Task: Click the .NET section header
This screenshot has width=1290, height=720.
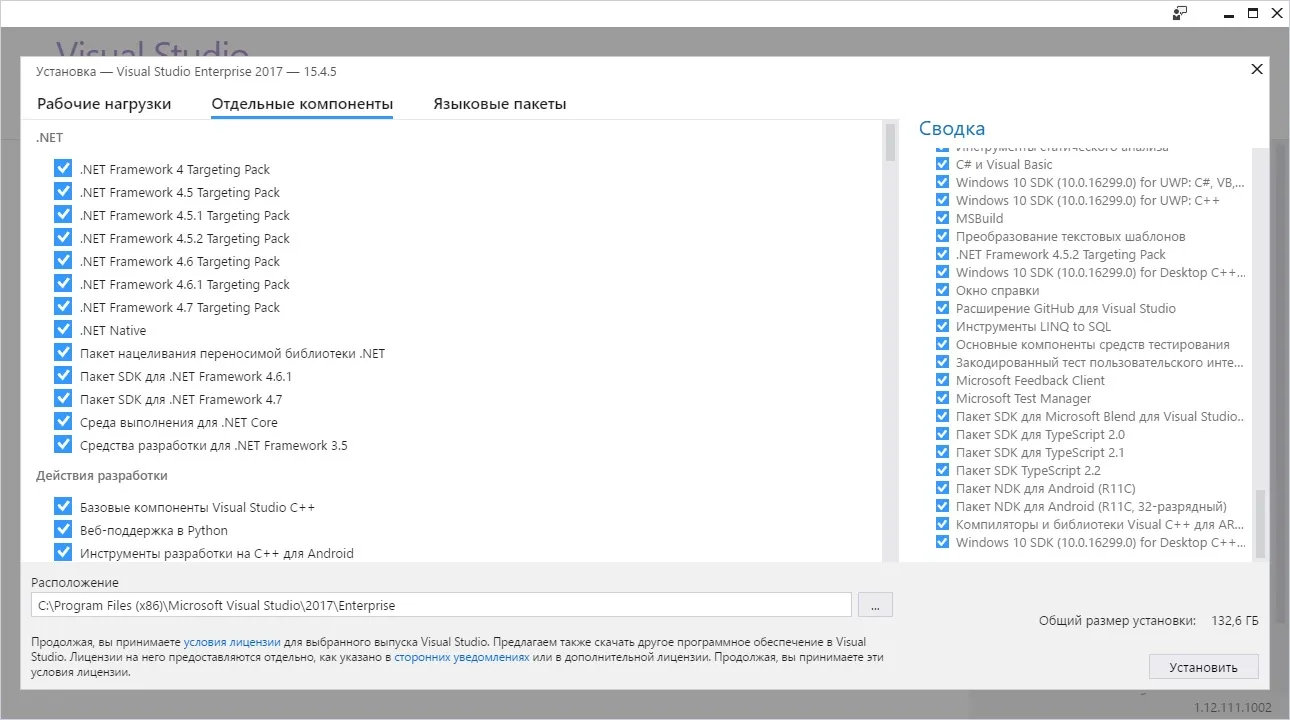Action: click(x=50, y=137)
